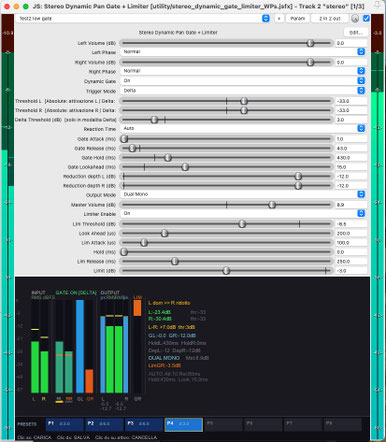Load preset P2
386x442 pixels.
click(x=104, y=425)
